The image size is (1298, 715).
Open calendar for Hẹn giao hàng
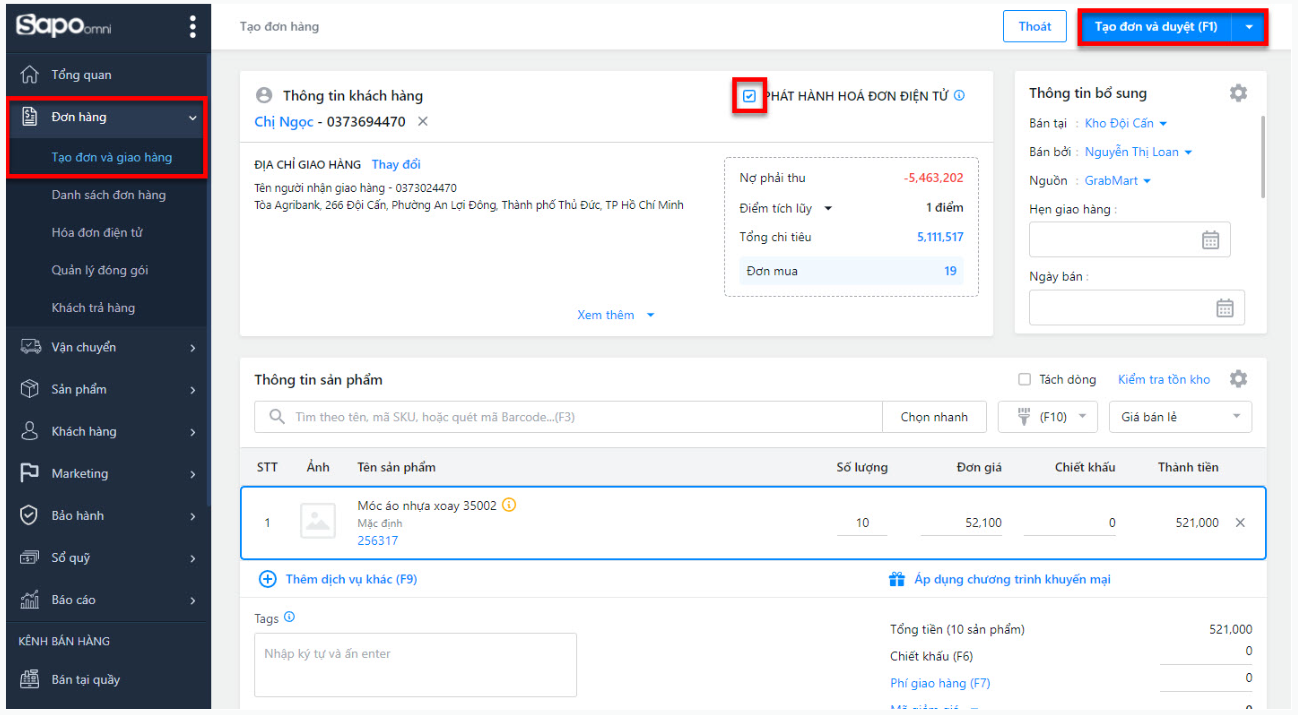(1210, 240)
